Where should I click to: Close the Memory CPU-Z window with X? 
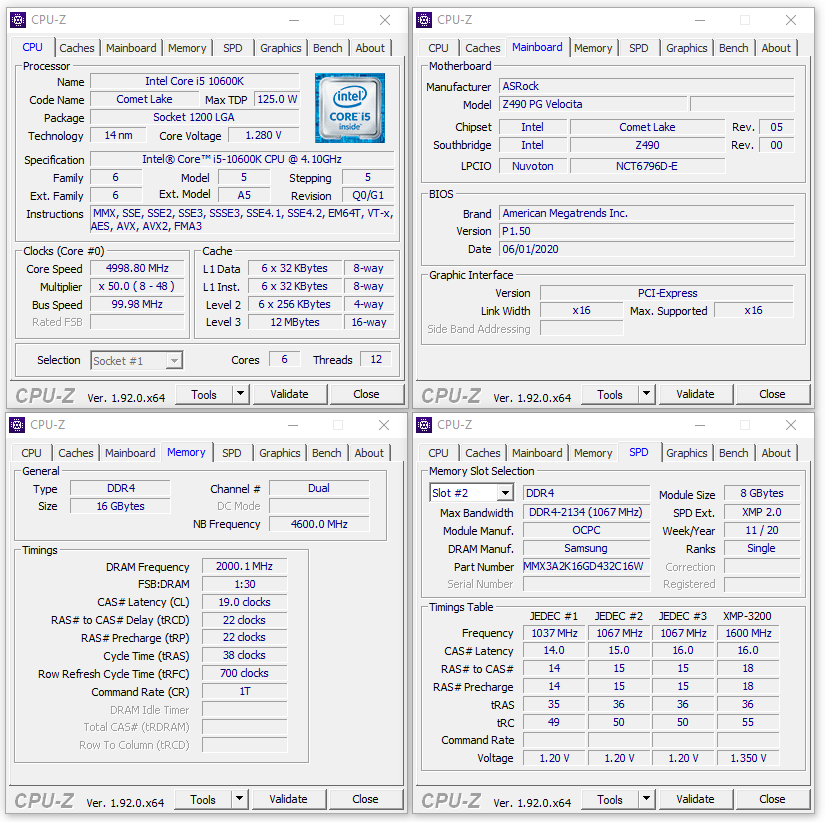pos(385,425)
